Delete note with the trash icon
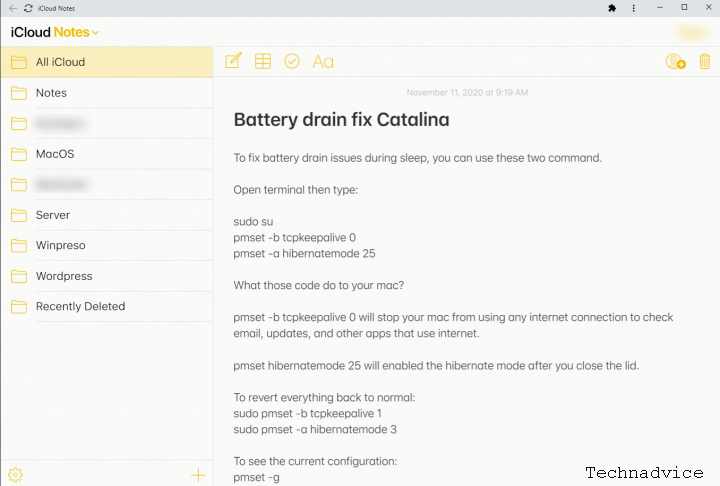 [x=705, y=61]
